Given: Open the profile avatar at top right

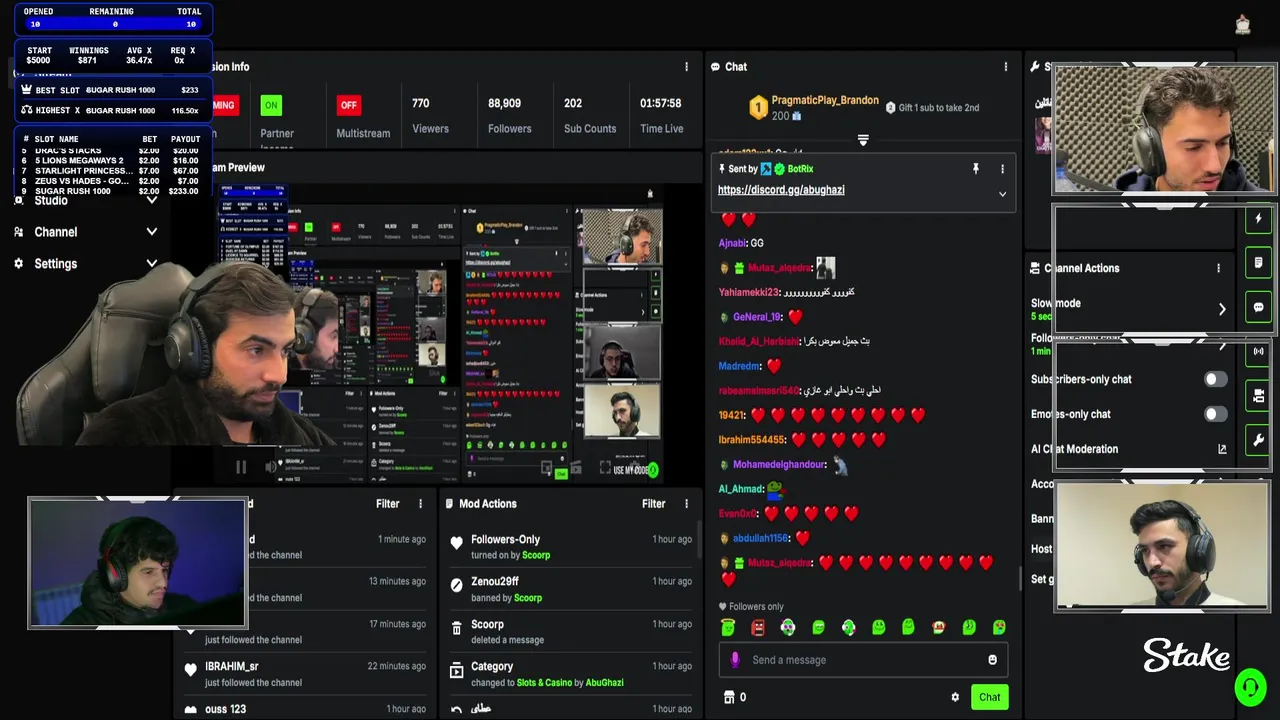Looking at the screenshot, I should pyautogui.click(x=1242, y=24).
